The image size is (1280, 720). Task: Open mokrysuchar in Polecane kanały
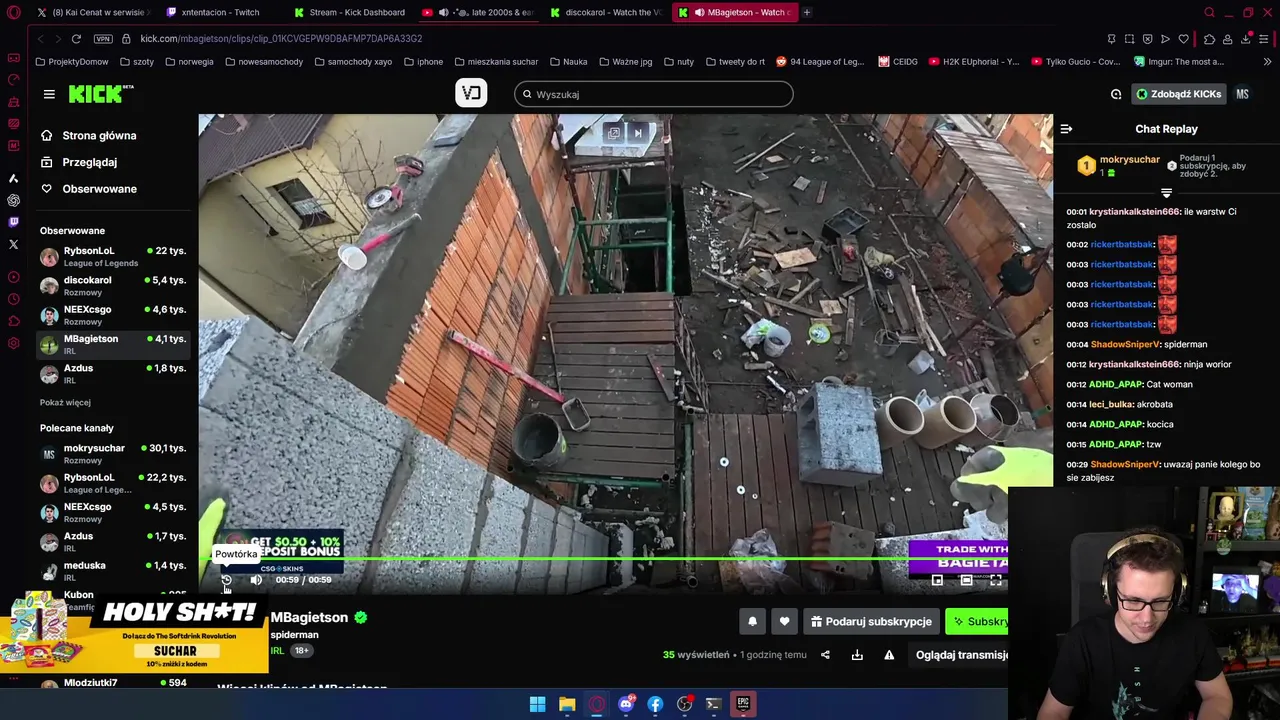tap(112, 453)
